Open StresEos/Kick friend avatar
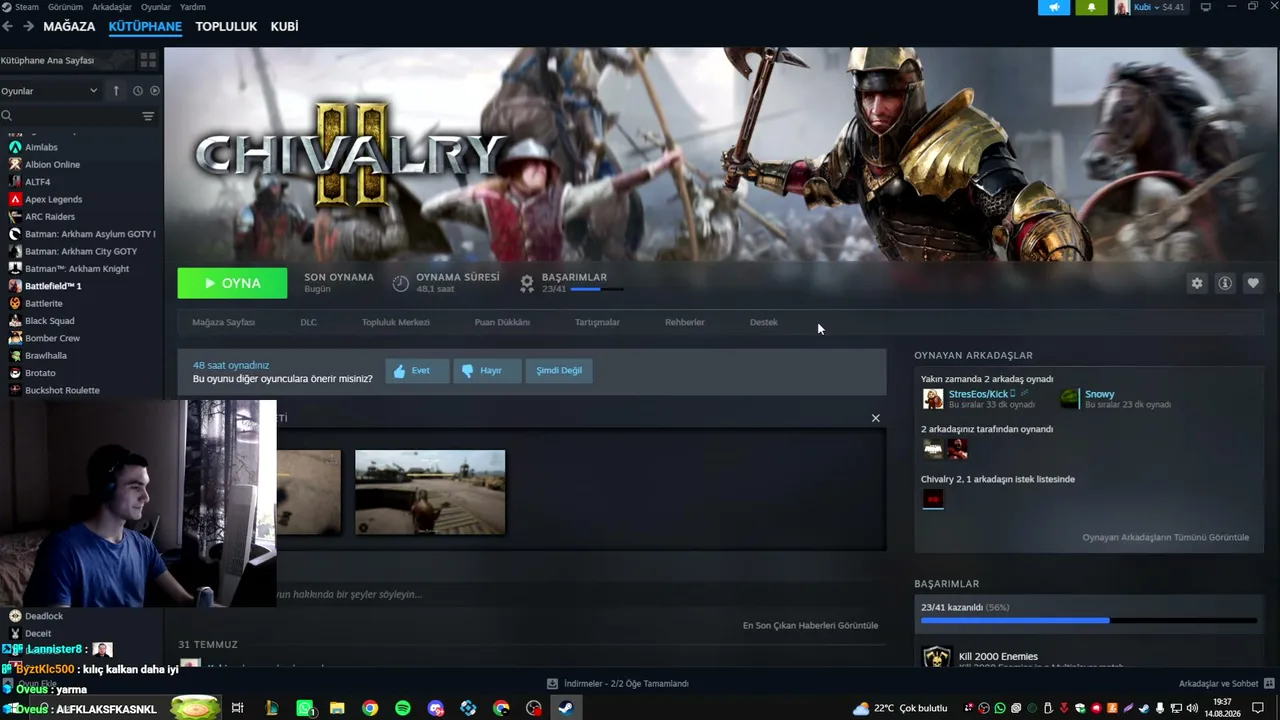 933,399
